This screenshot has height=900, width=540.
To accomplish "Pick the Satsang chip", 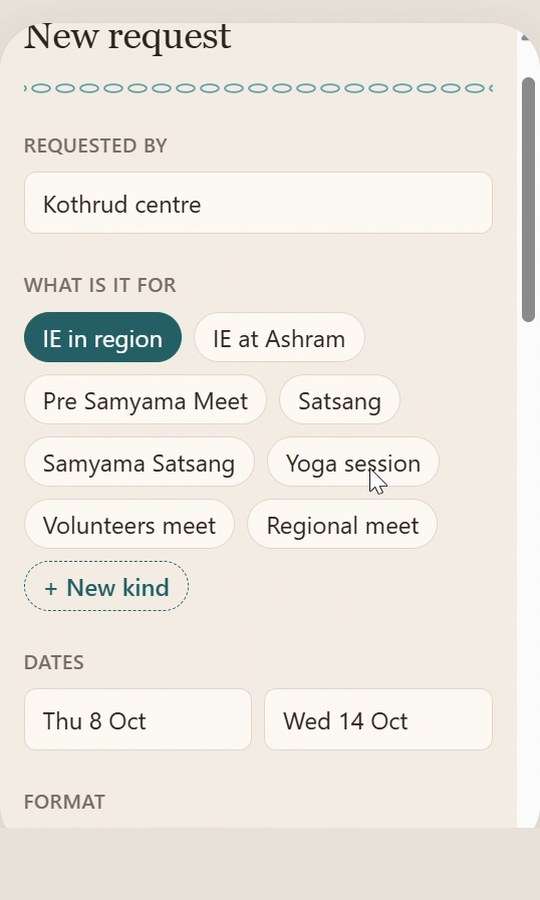I will [x=340, y=399].
